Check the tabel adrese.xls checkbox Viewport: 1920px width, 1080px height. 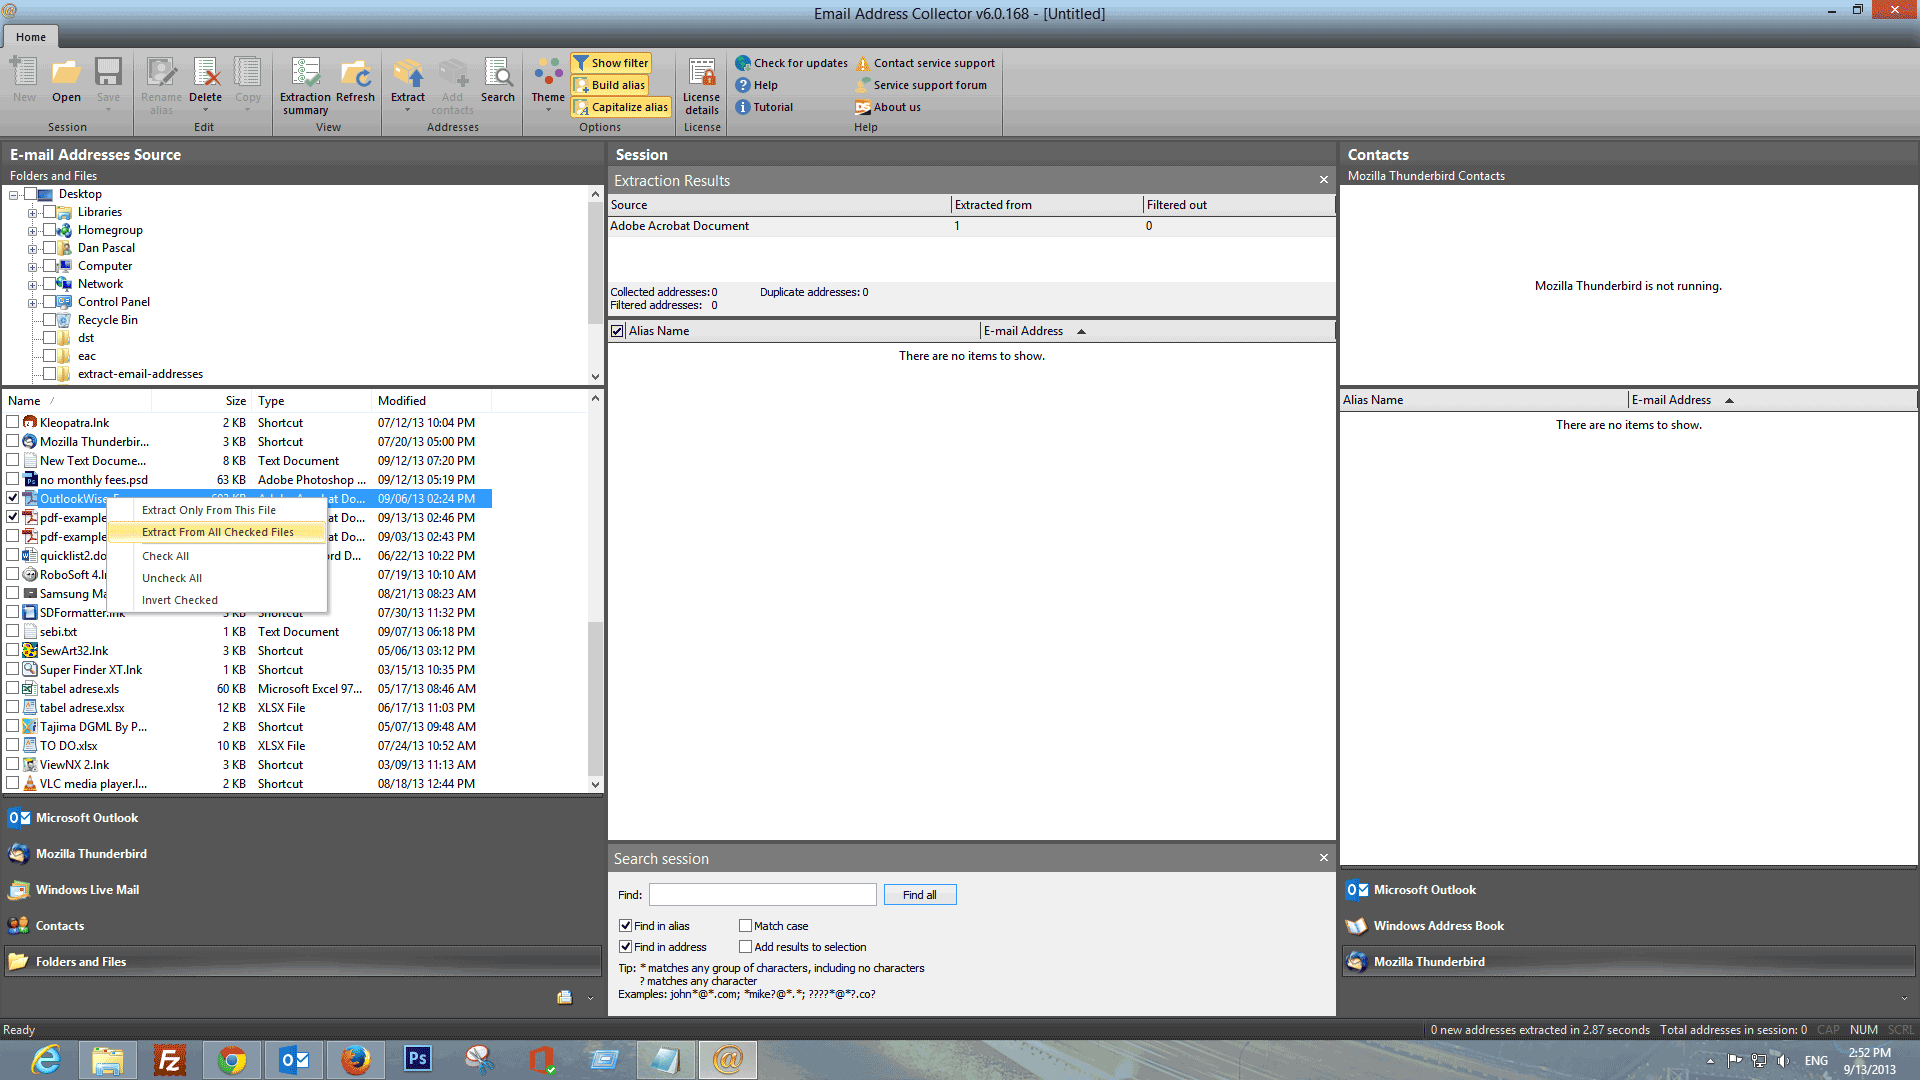(13, 688)
